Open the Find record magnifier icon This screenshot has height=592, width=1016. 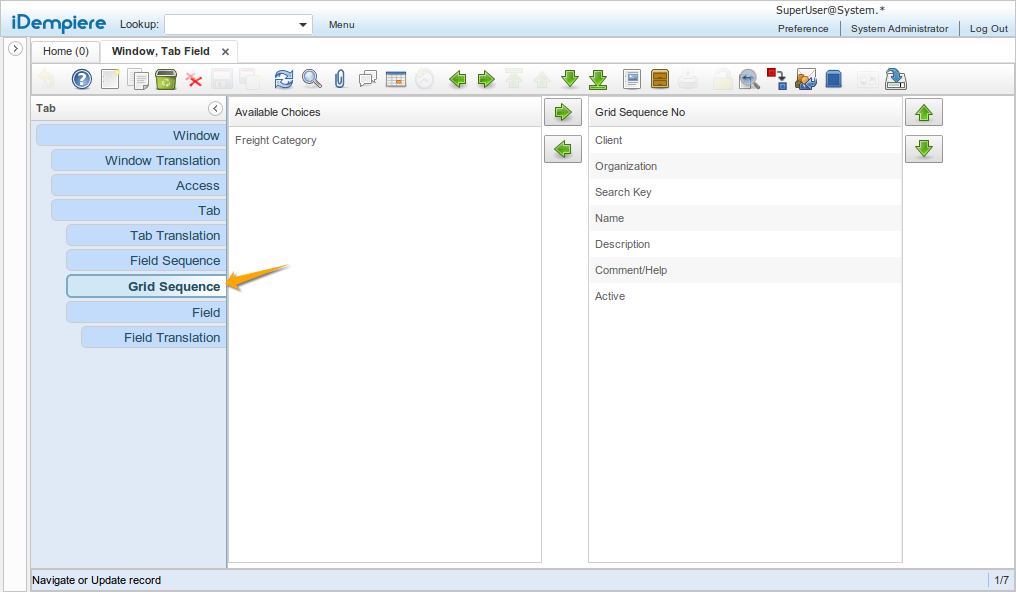(312, 79)
